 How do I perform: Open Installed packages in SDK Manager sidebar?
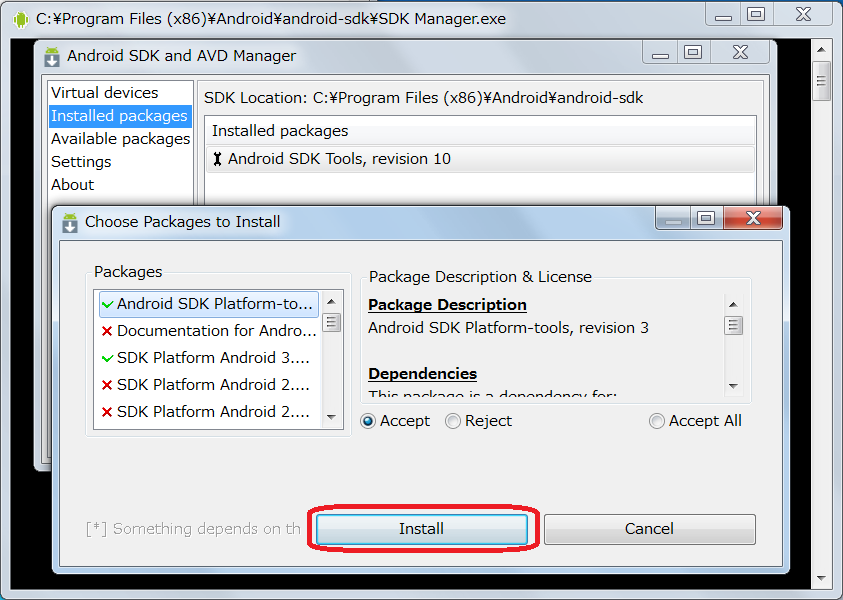[x=119, y=116]
